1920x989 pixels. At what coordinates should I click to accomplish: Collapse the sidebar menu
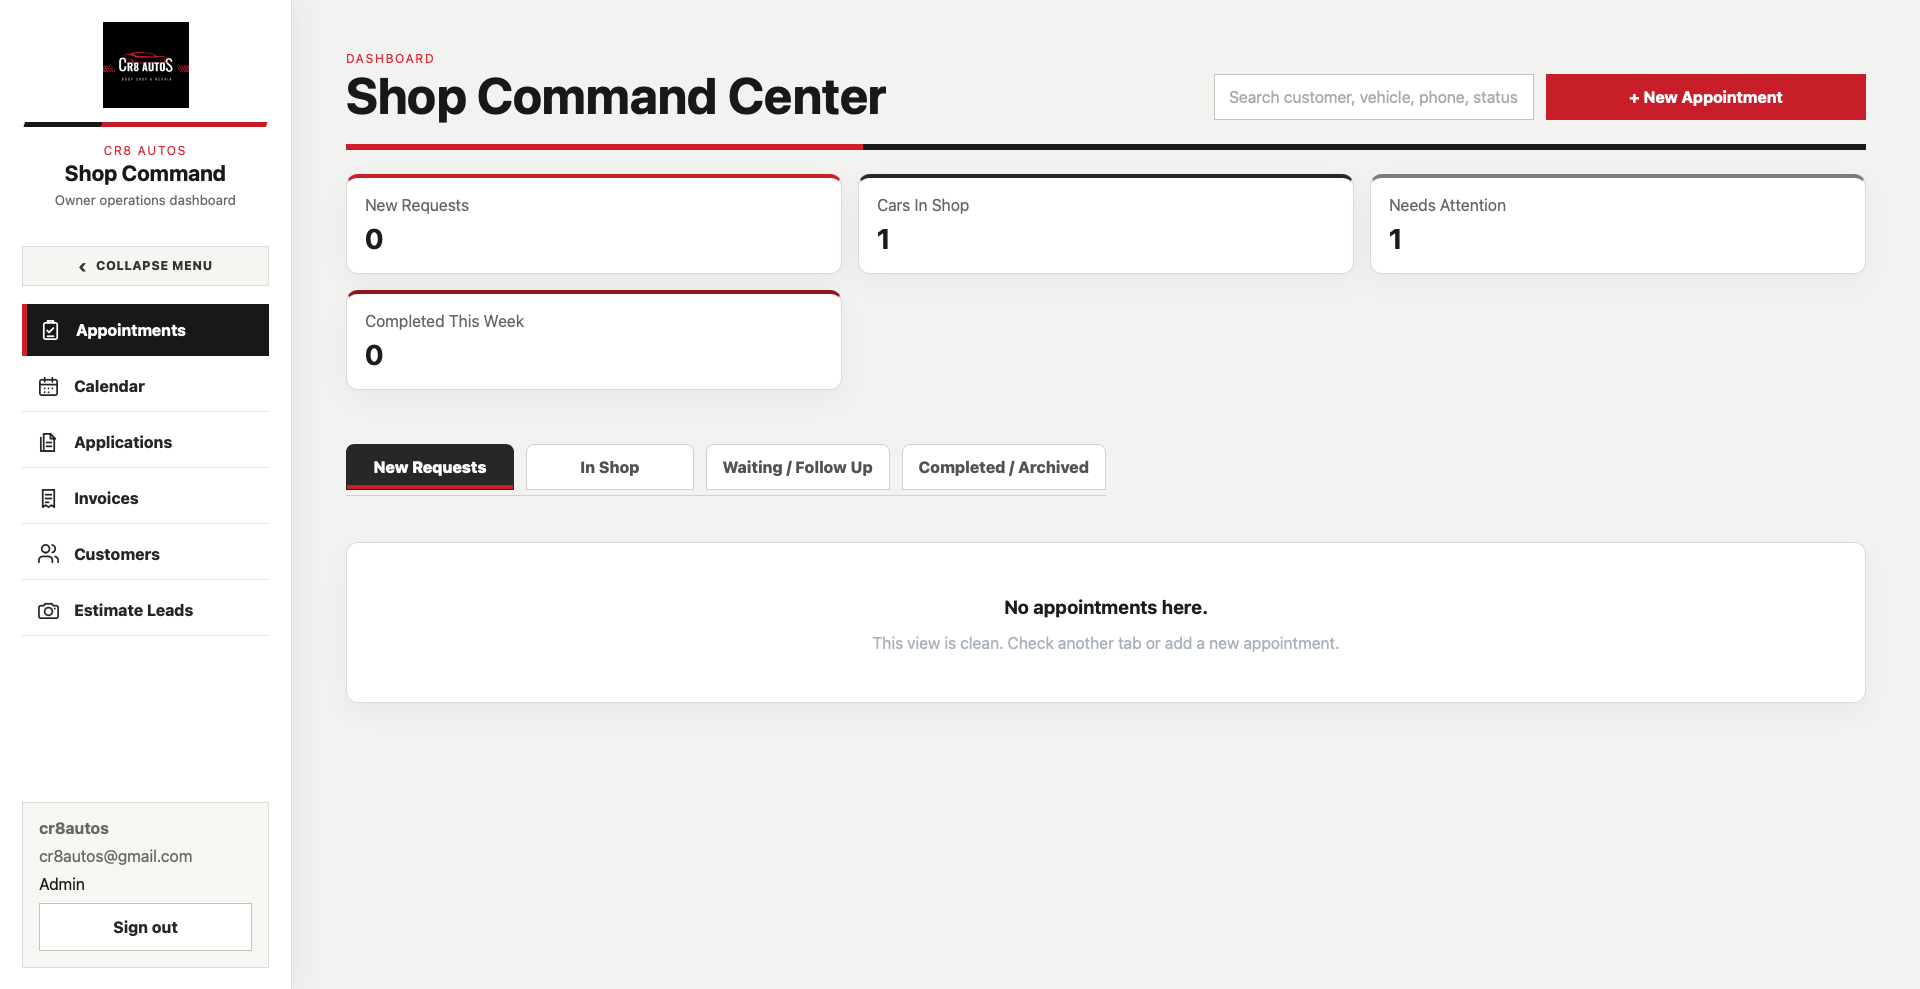tap(146, 266)
